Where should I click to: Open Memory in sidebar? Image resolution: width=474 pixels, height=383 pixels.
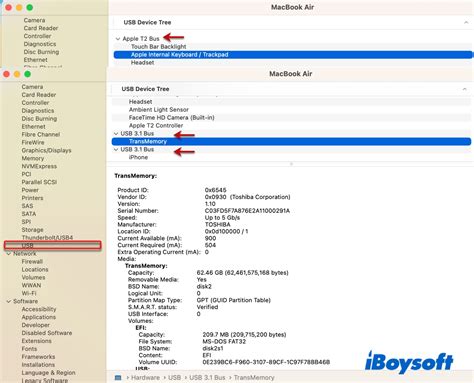pyautogui.click(x=33, y=158)
